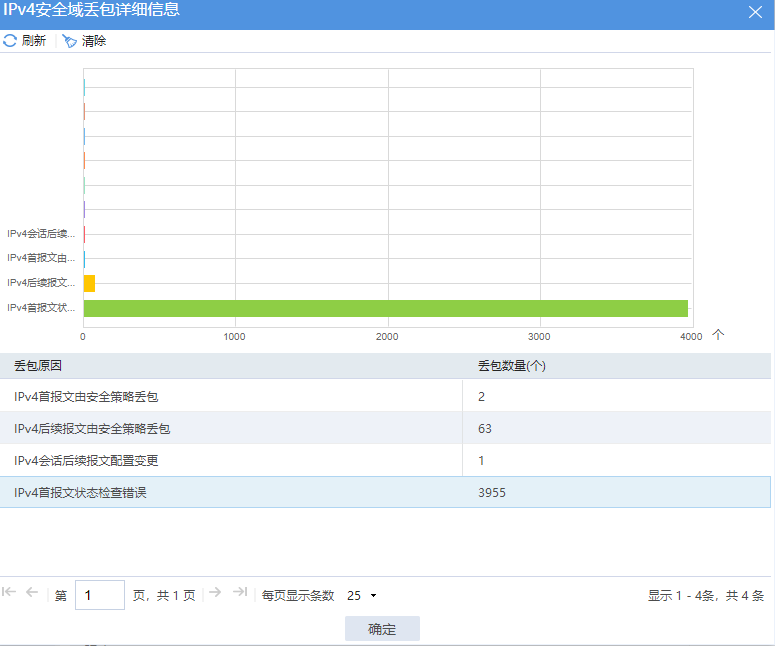Go to previous page arrow icon

point(32,592)
